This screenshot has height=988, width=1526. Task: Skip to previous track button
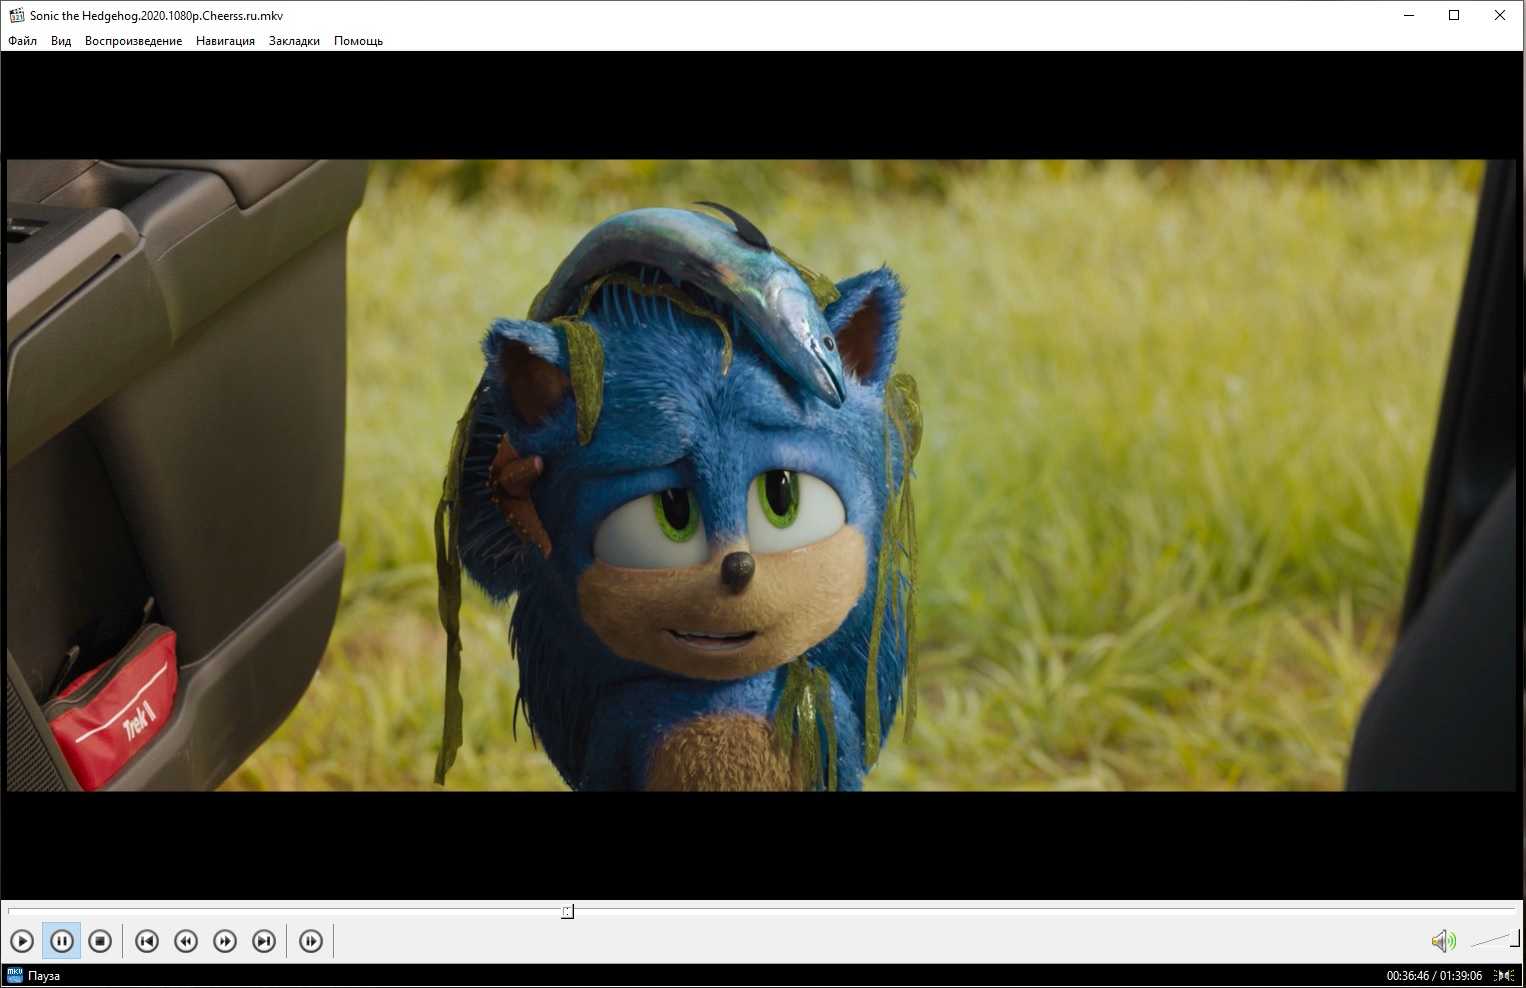point(147,941)
